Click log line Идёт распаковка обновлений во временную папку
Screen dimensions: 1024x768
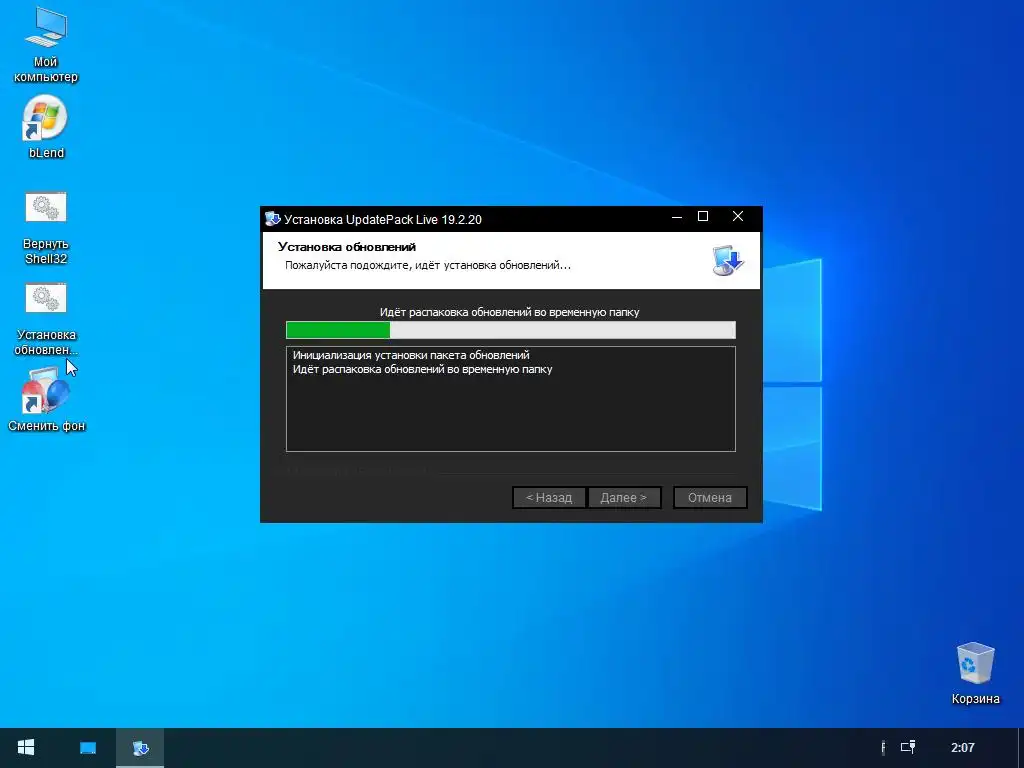coord(423,370)
